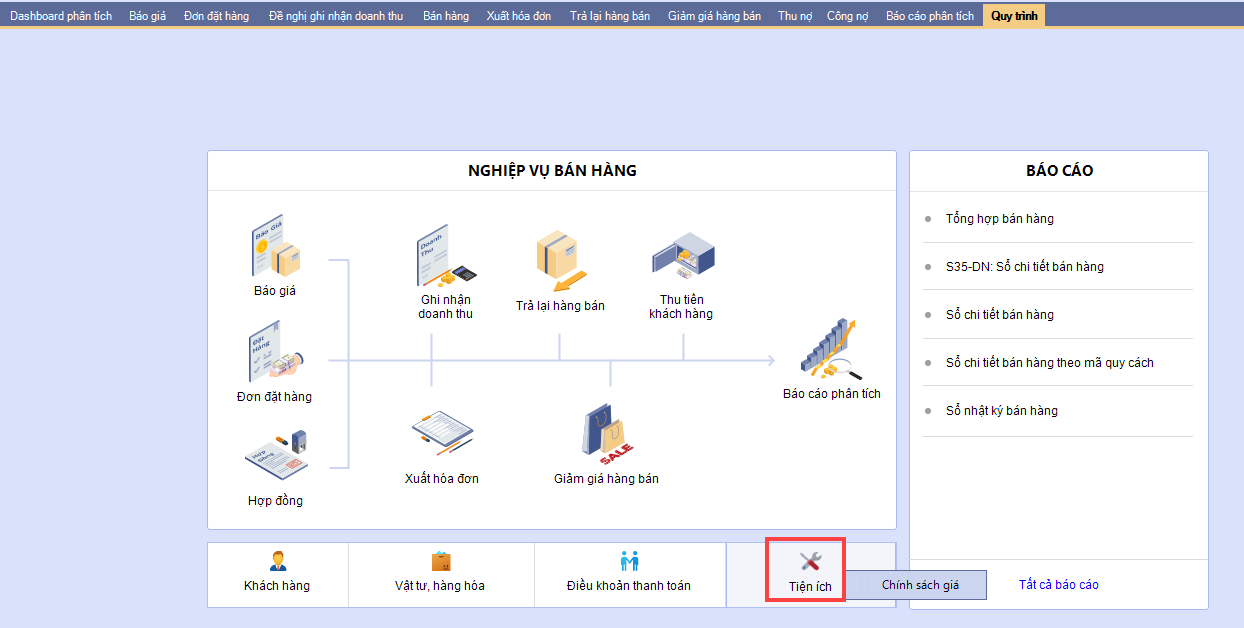1244x628 pixels.
Task: Go to the Công nợ tab
Action: tap(847, 16)
